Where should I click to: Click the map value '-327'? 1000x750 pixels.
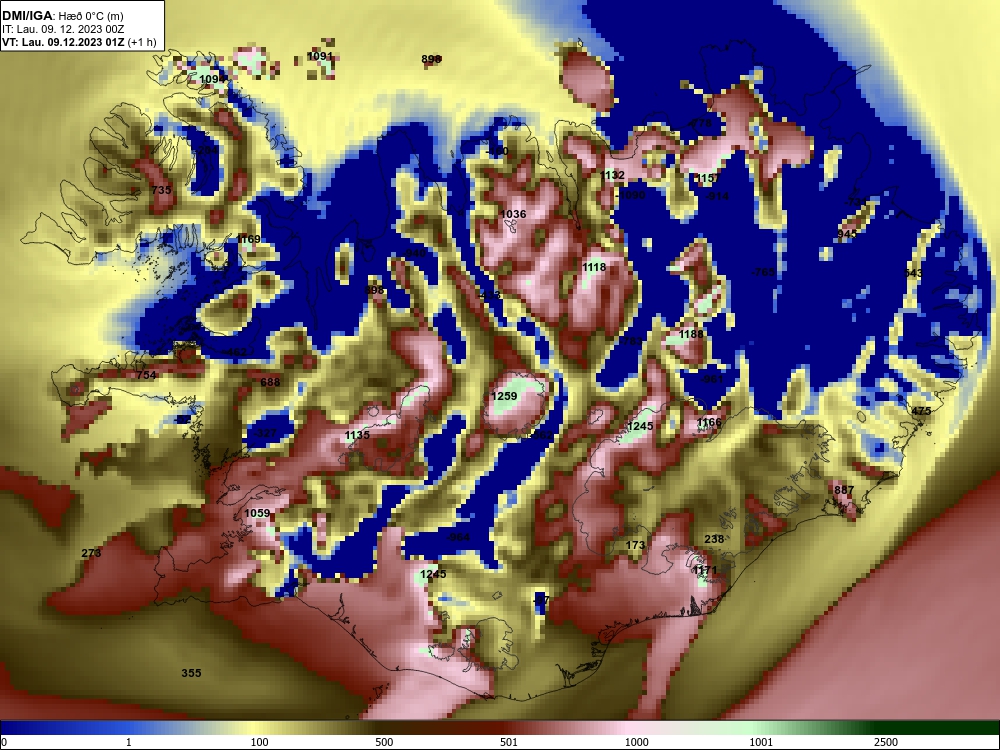tap(265, 433)
